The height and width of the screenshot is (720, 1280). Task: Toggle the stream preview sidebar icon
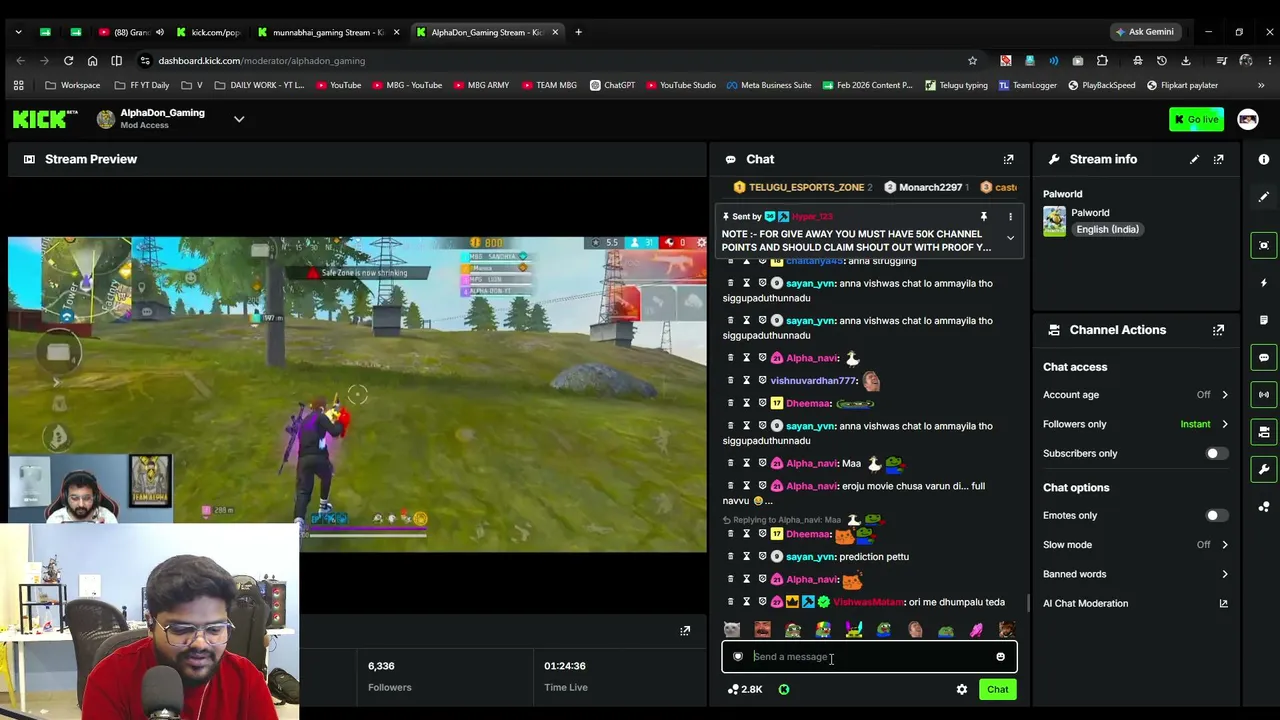(1264, 245)
